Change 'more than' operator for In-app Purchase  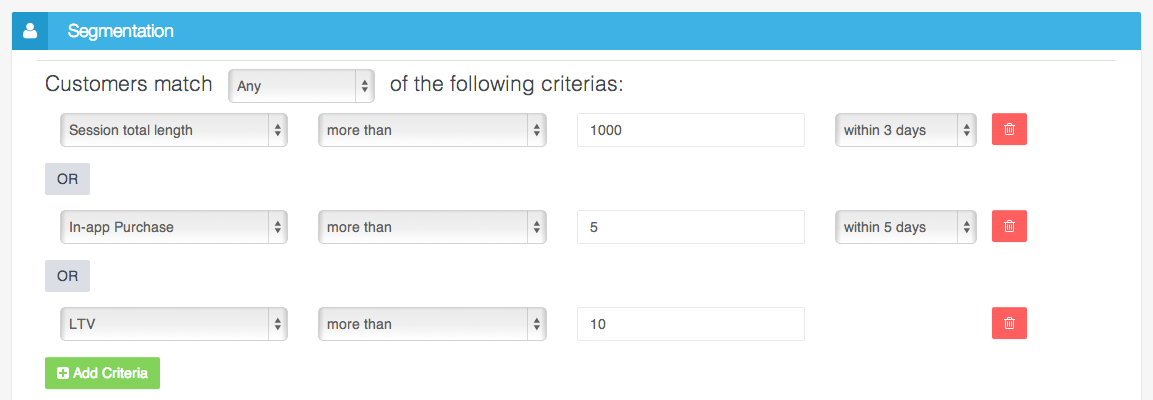point(432,227)
